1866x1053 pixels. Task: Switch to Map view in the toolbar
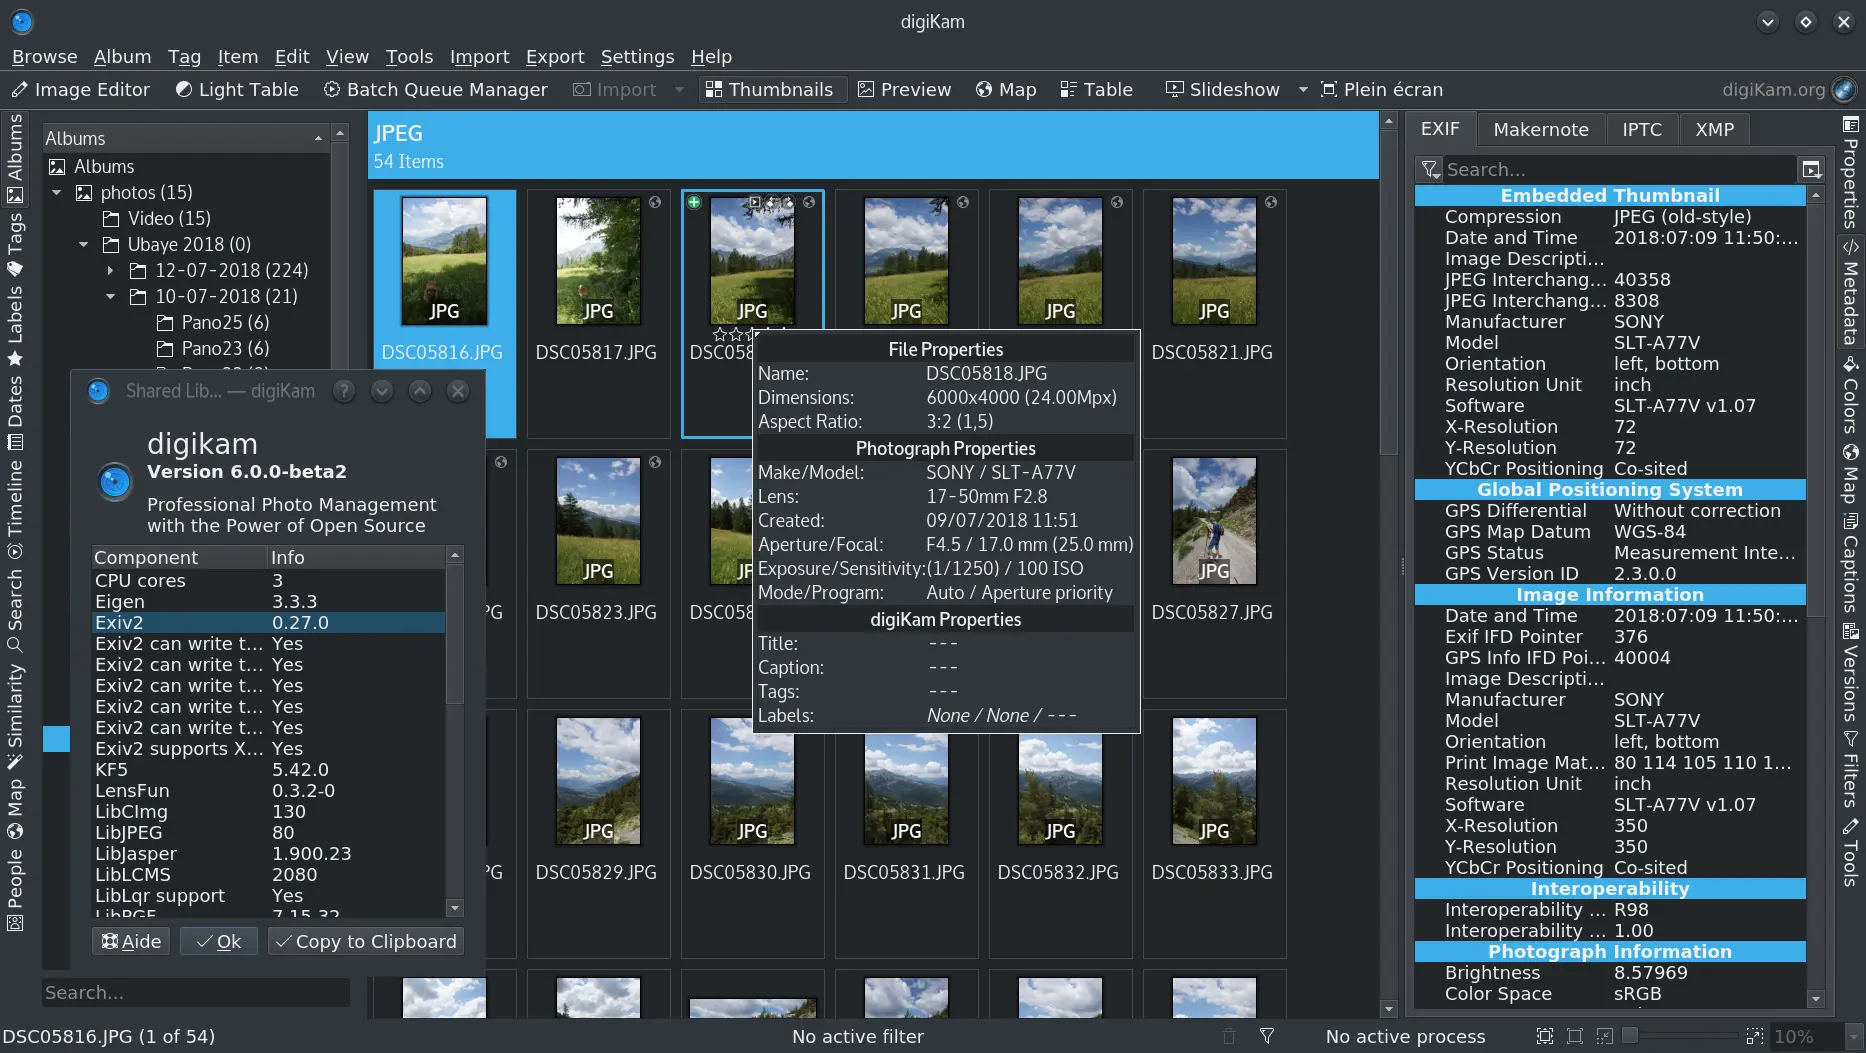(1005, 89)
